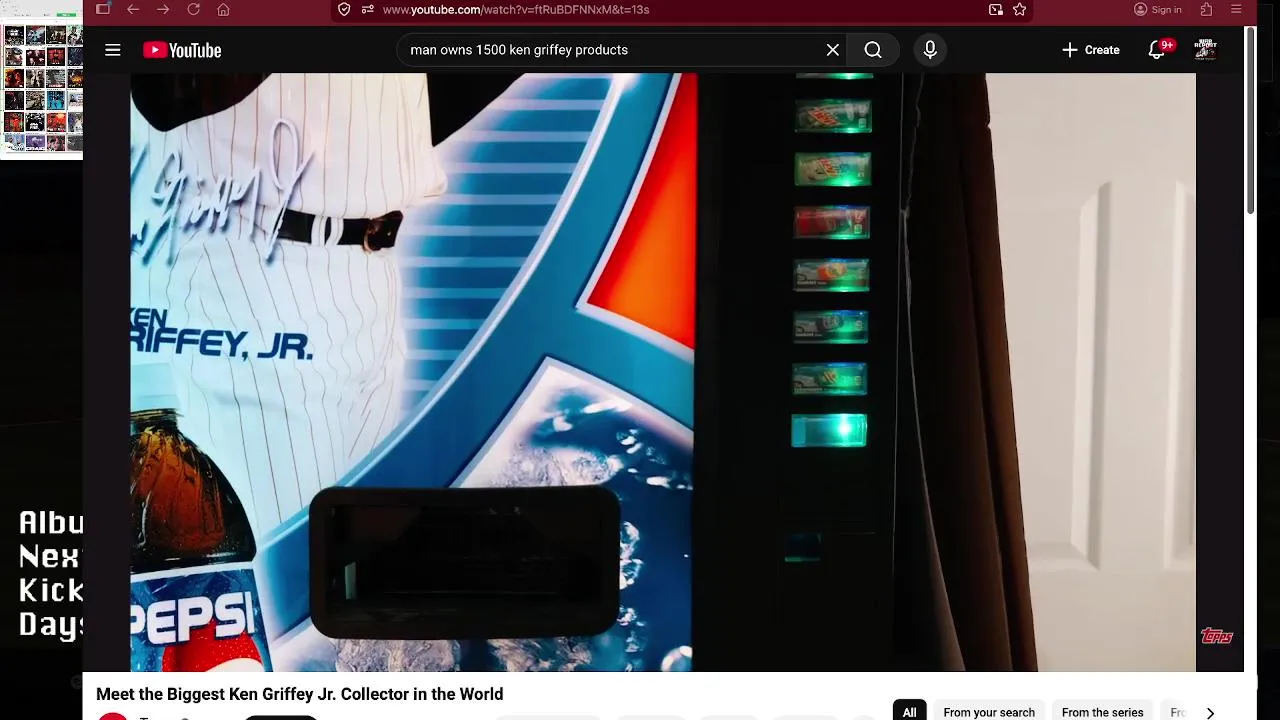Viewport: 1280px width, 720px height.
Task: Show more filter chips with the arrow
Action: [1210, 712]
